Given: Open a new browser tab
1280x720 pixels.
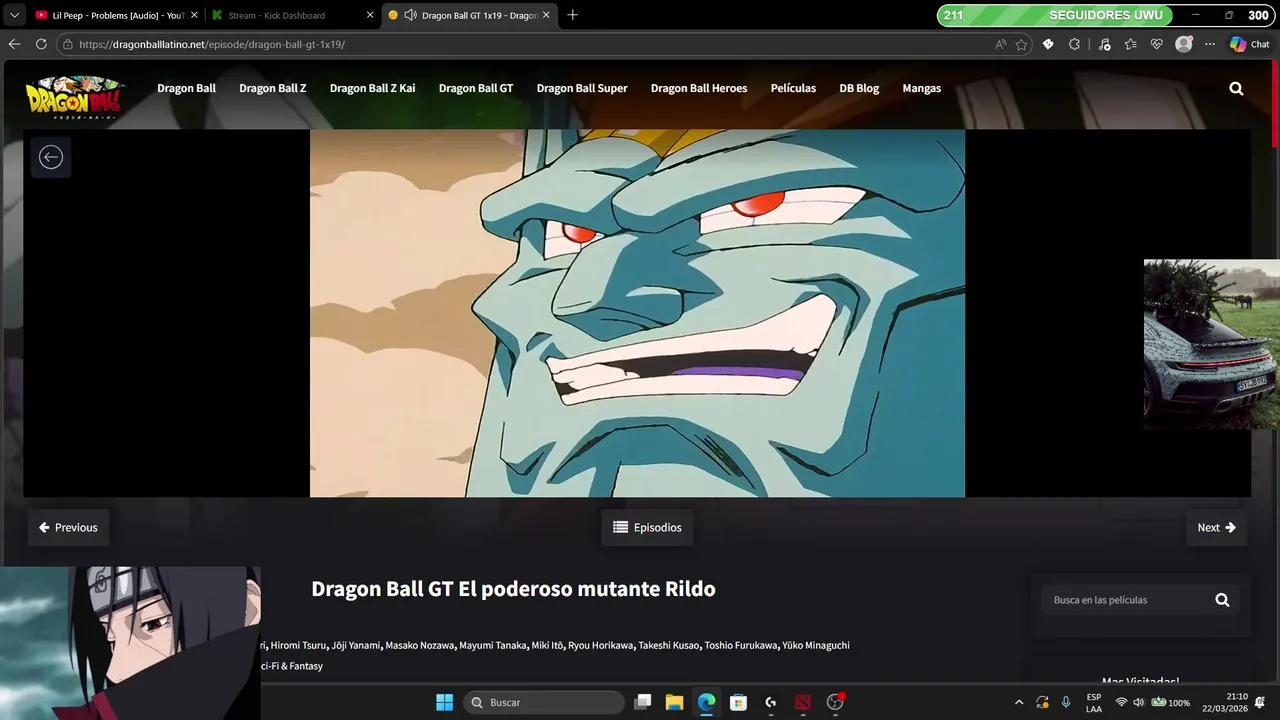Looking at the screenshot, I should [x=572, y=15].
